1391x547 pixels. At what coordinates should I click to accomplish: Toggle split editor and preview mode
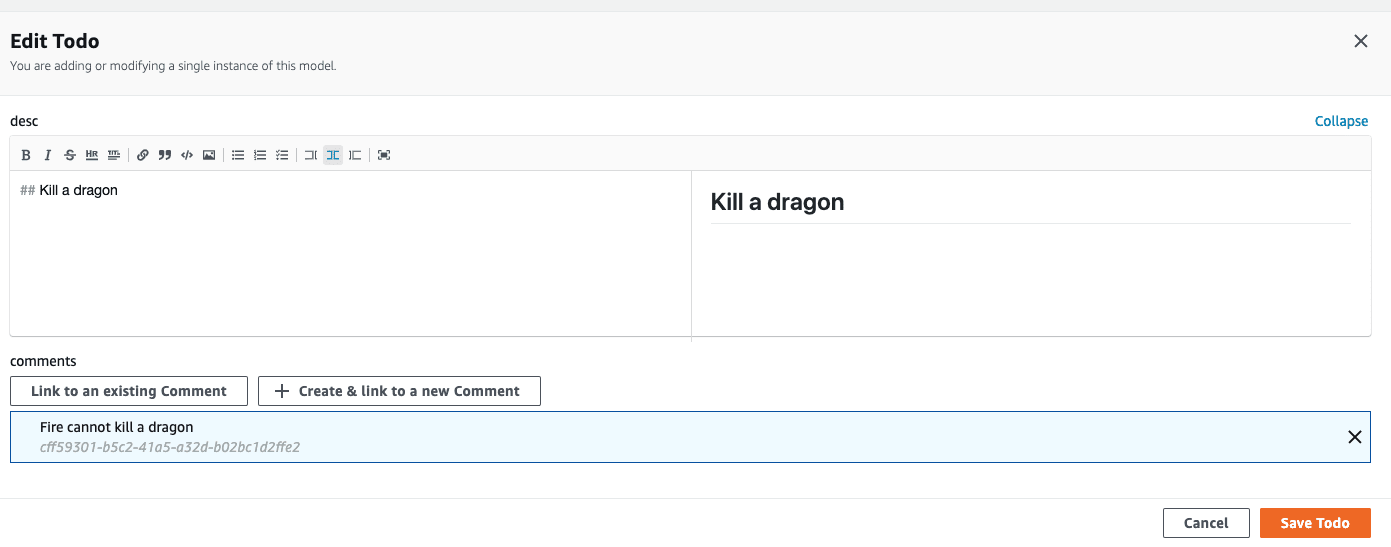click(333, 155)
